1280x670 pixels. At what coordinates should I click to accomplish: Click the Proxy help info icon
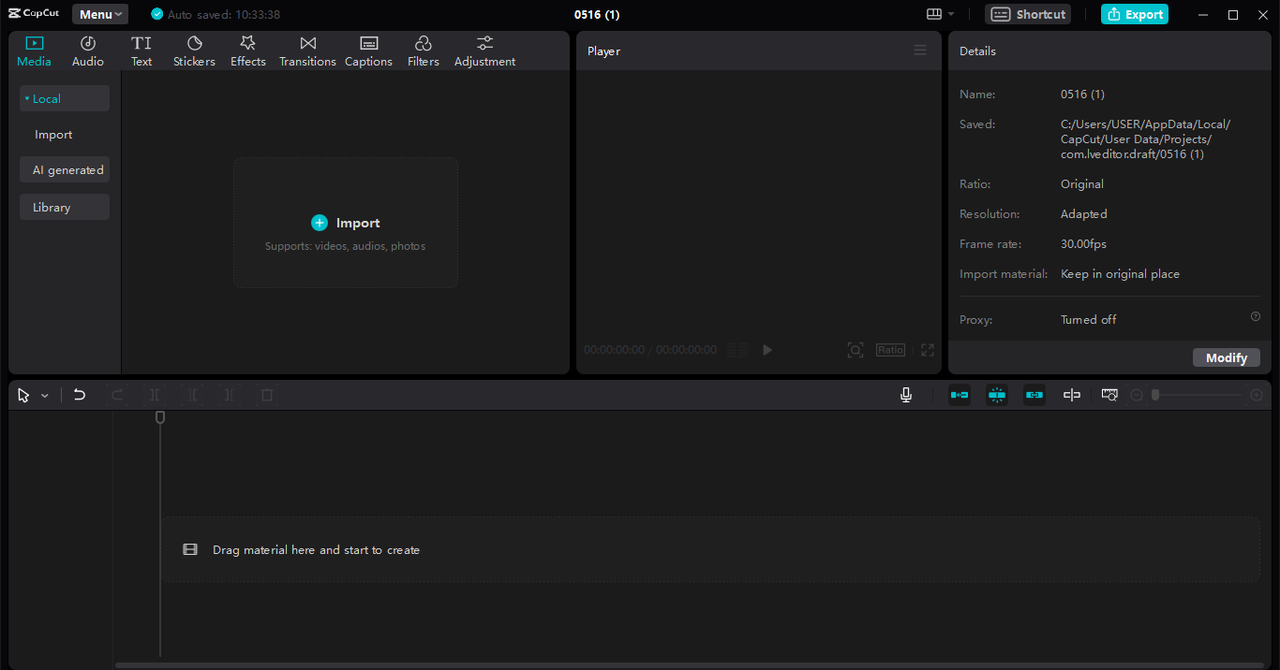pyautogui.click(x=1255, y=316)
